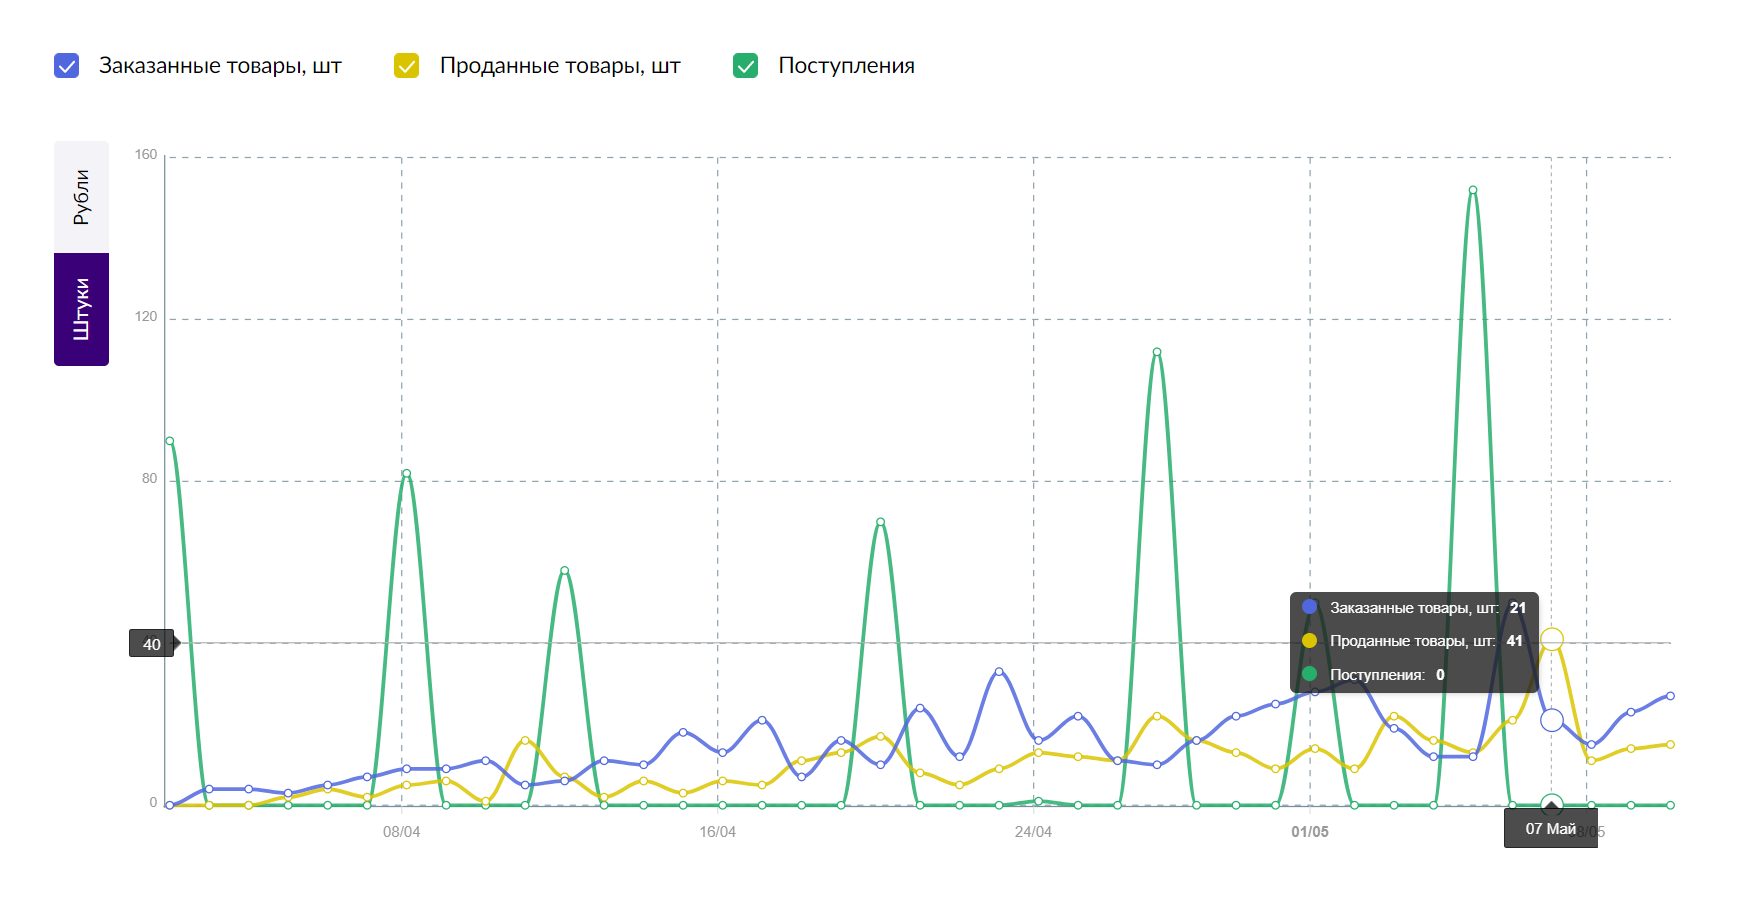1742x924 pixels.
Task: Click the 07 Май date marker
Action: click(1551, 829)
